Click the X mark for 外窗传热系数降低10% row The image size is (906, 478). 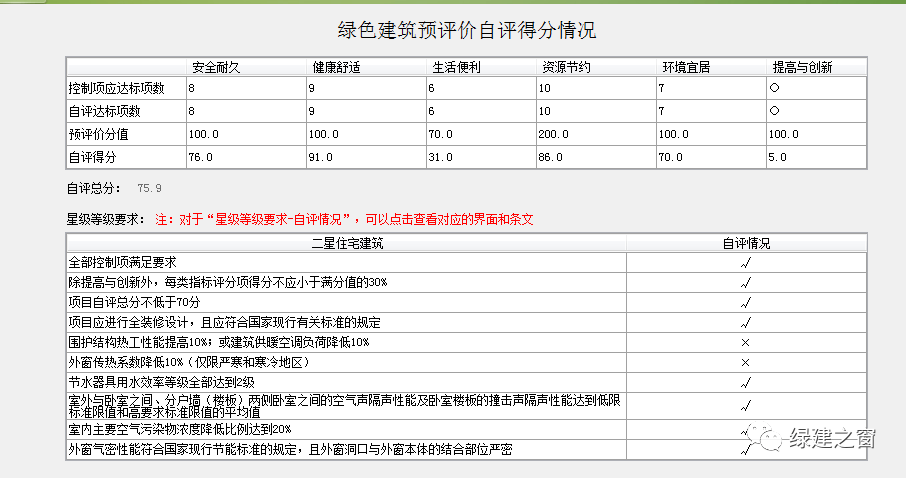[745, 362]
